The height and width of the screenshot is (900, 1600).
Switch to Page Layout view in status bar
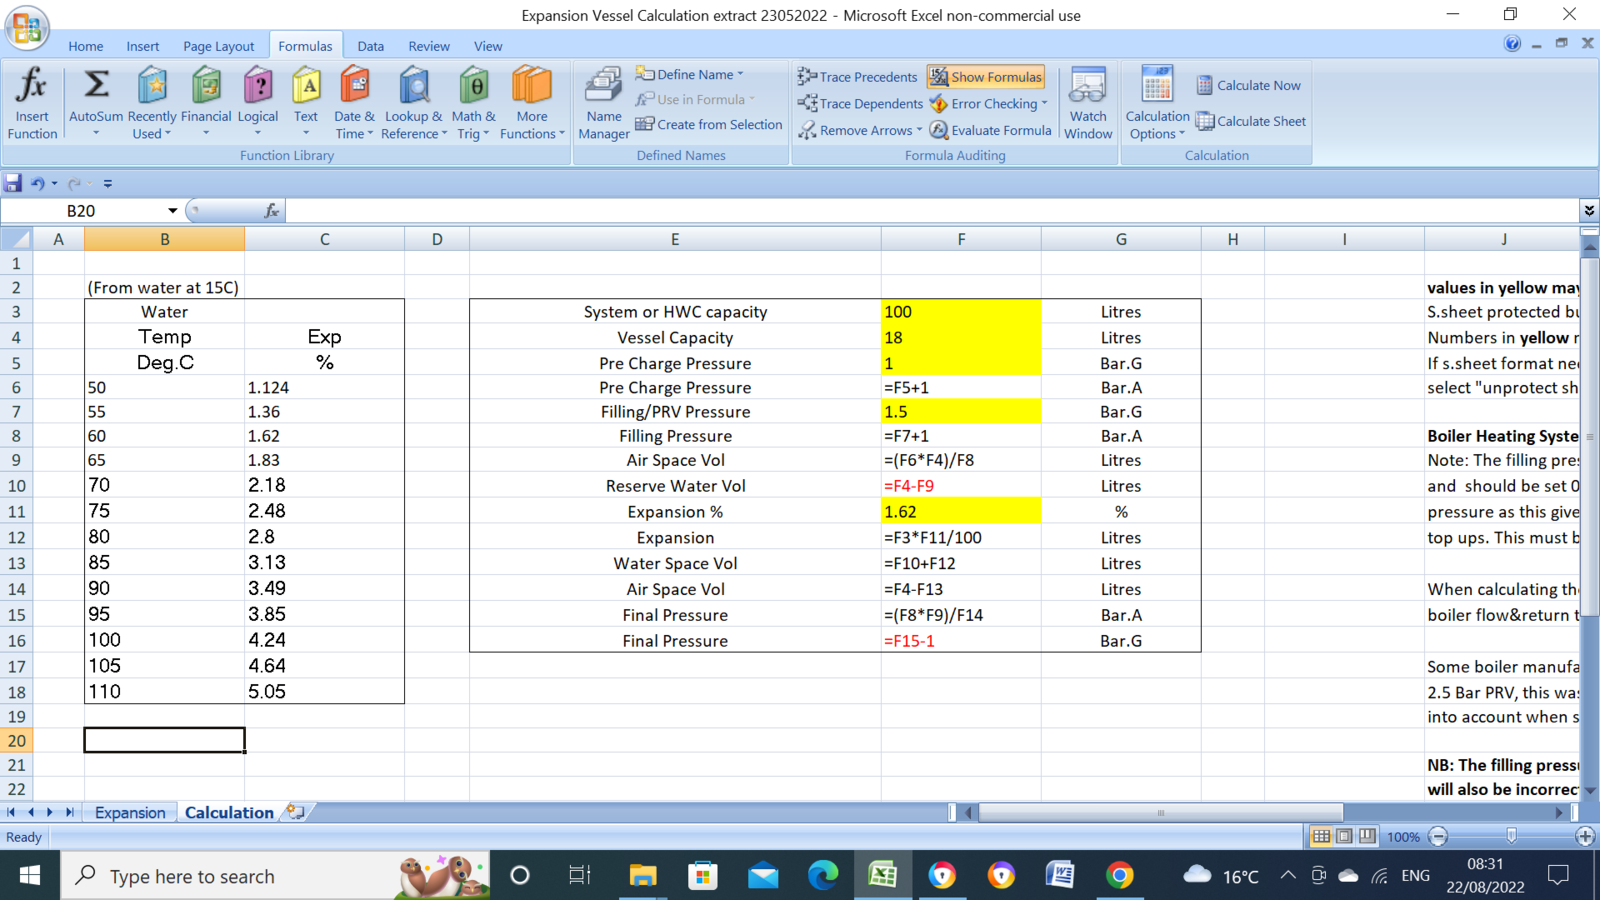(x=1344, y=836)
